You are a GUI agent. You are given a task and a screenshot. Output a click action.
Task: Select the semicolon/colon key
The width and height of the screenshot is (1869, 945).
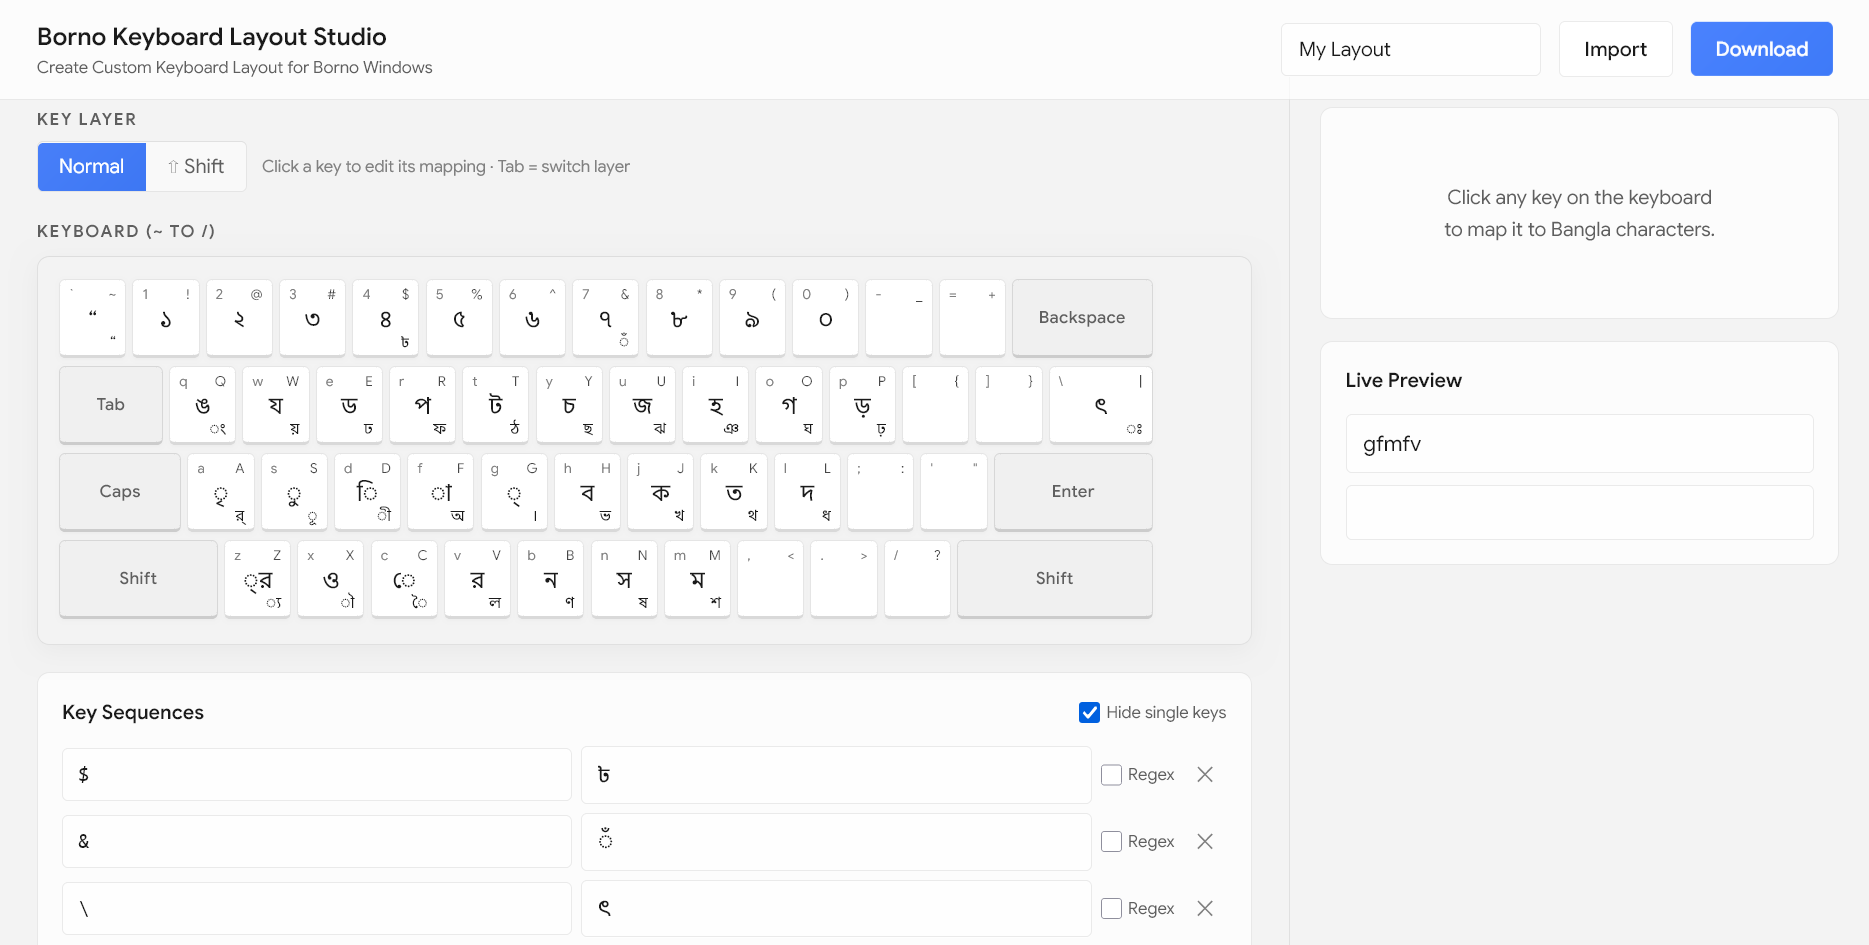(881, 492)
